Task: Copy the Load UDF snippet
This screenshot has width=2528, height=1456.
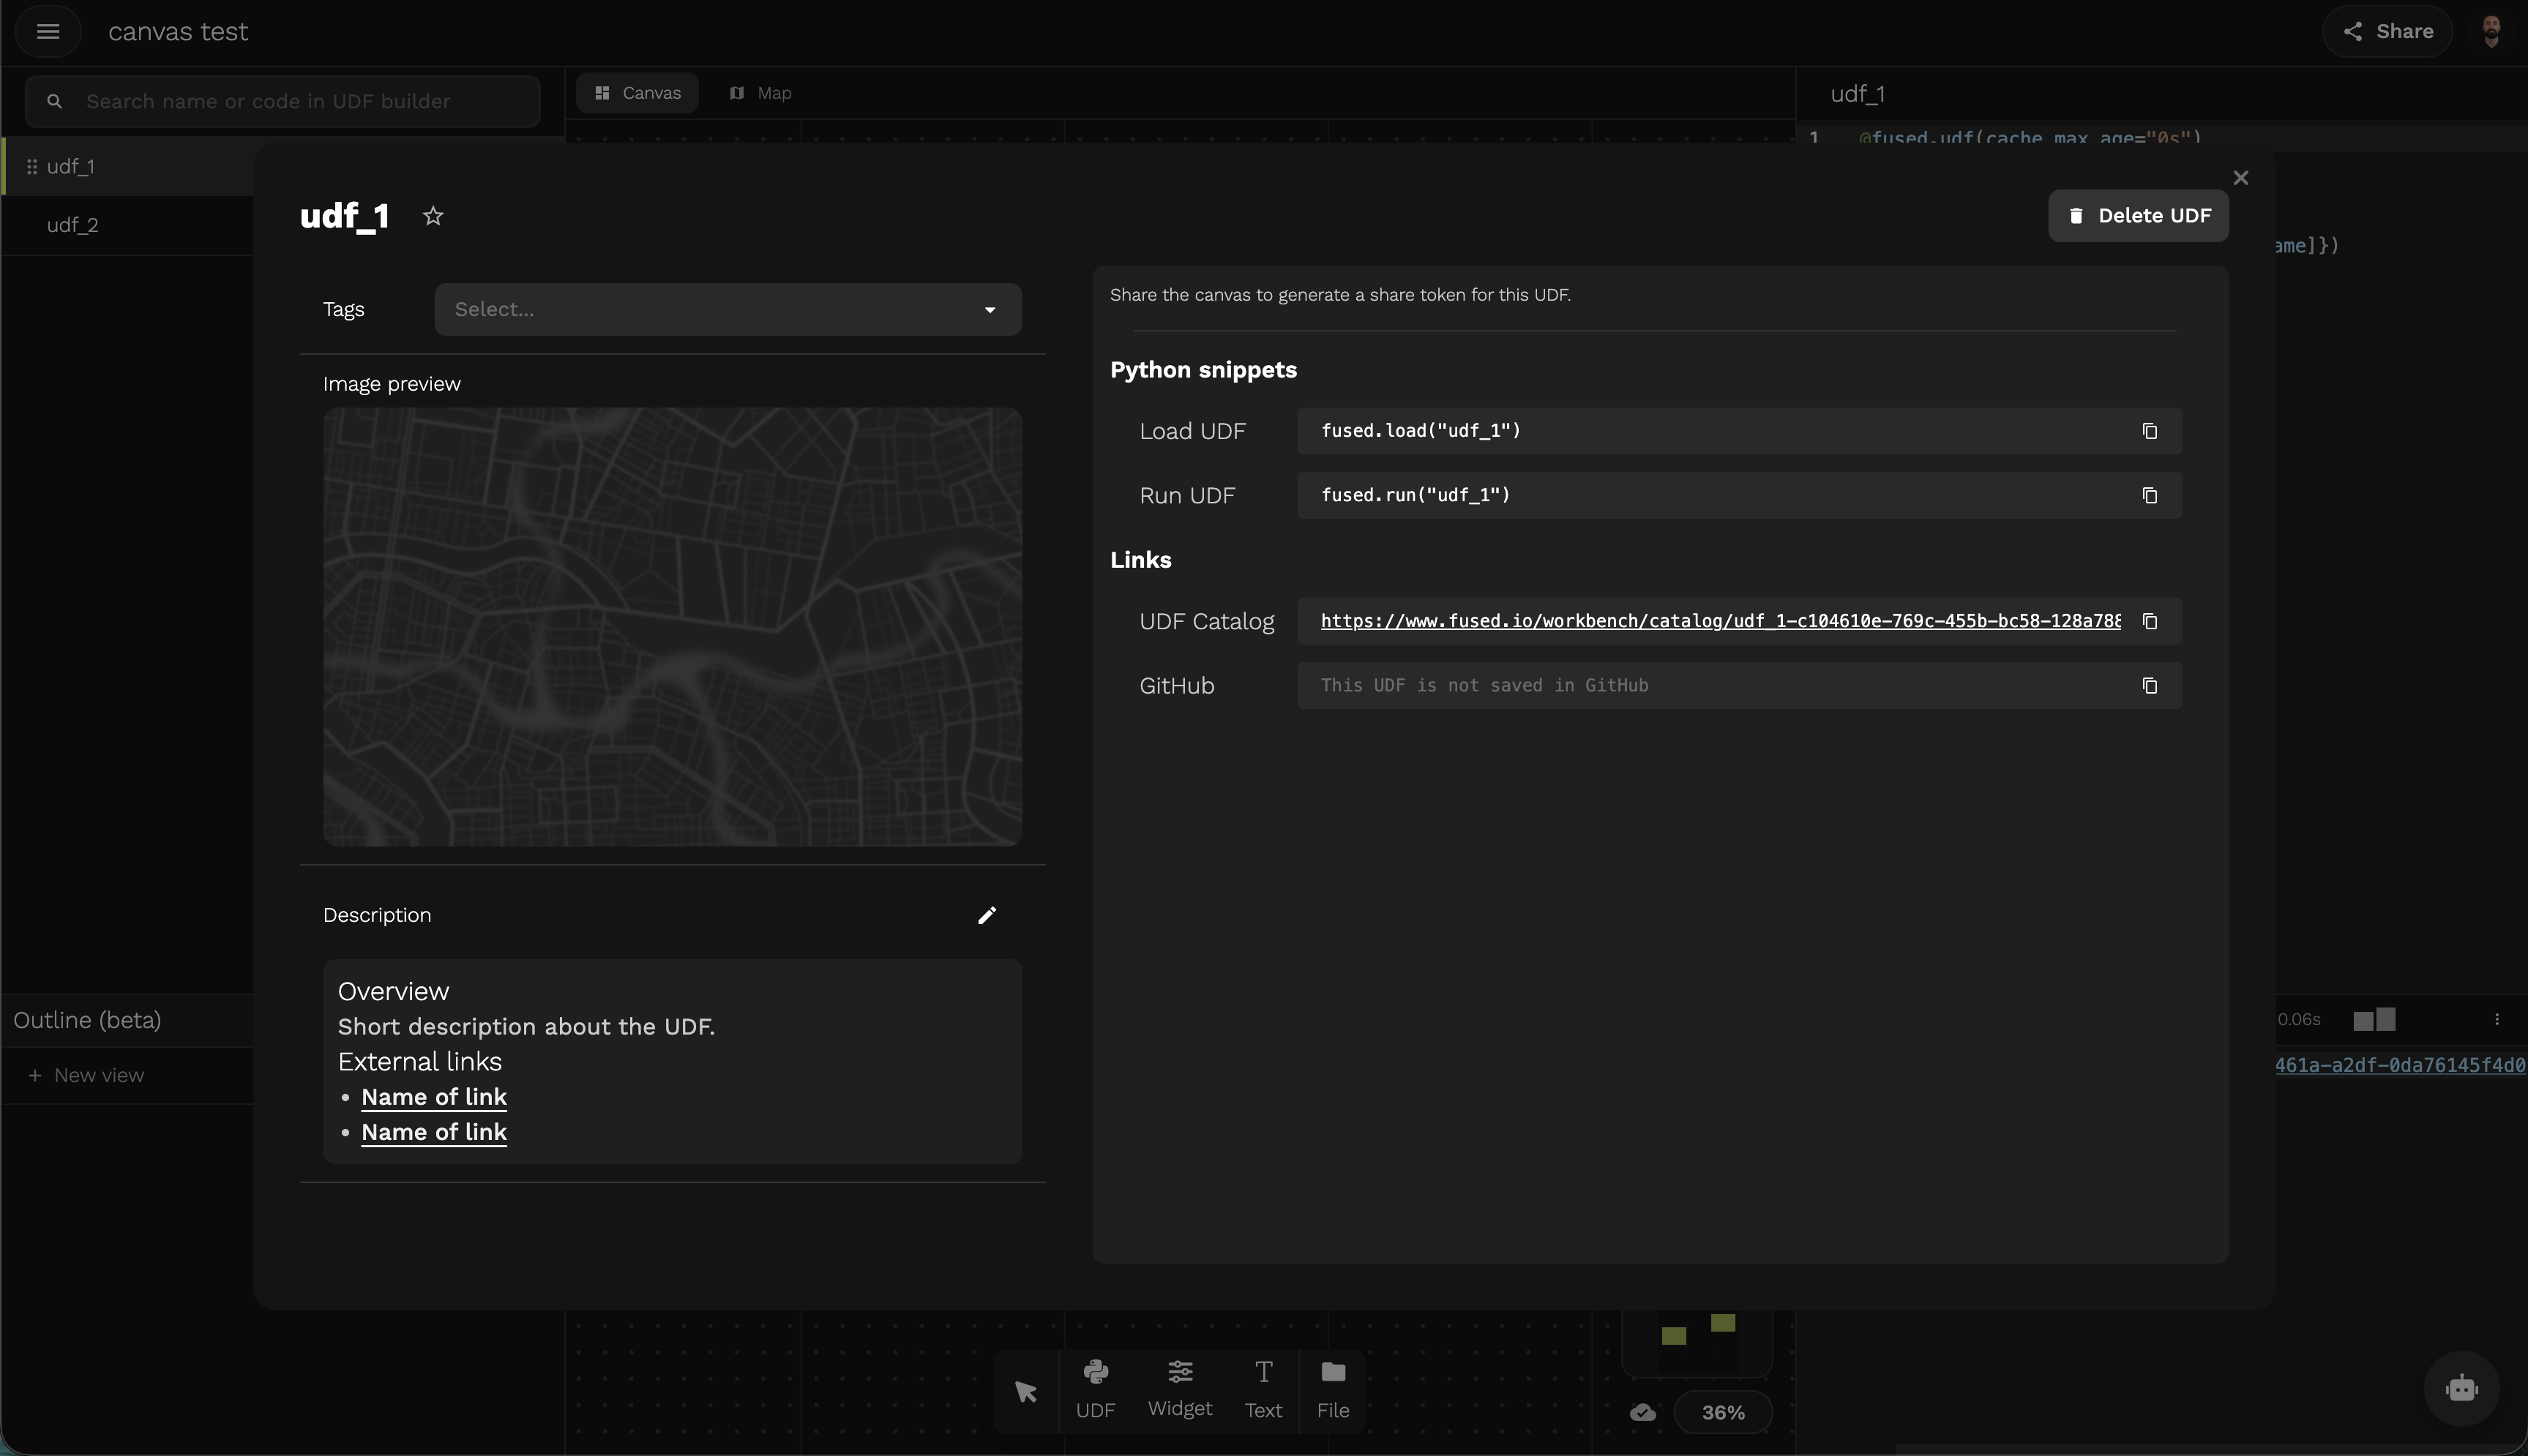Action: point(2150,431)
